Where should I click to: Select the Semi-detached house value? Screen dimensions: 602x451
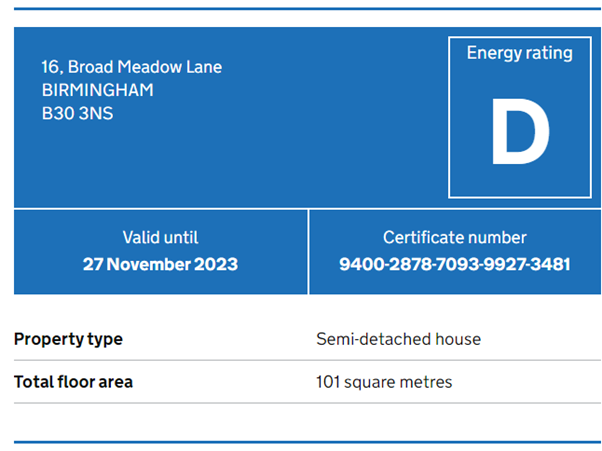click(x=399, y=339)
